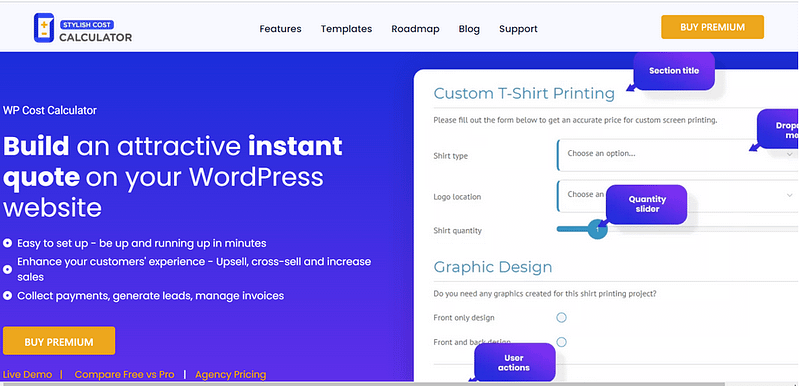
Task: Open the Features menu item
Action: tap(280, 29)
